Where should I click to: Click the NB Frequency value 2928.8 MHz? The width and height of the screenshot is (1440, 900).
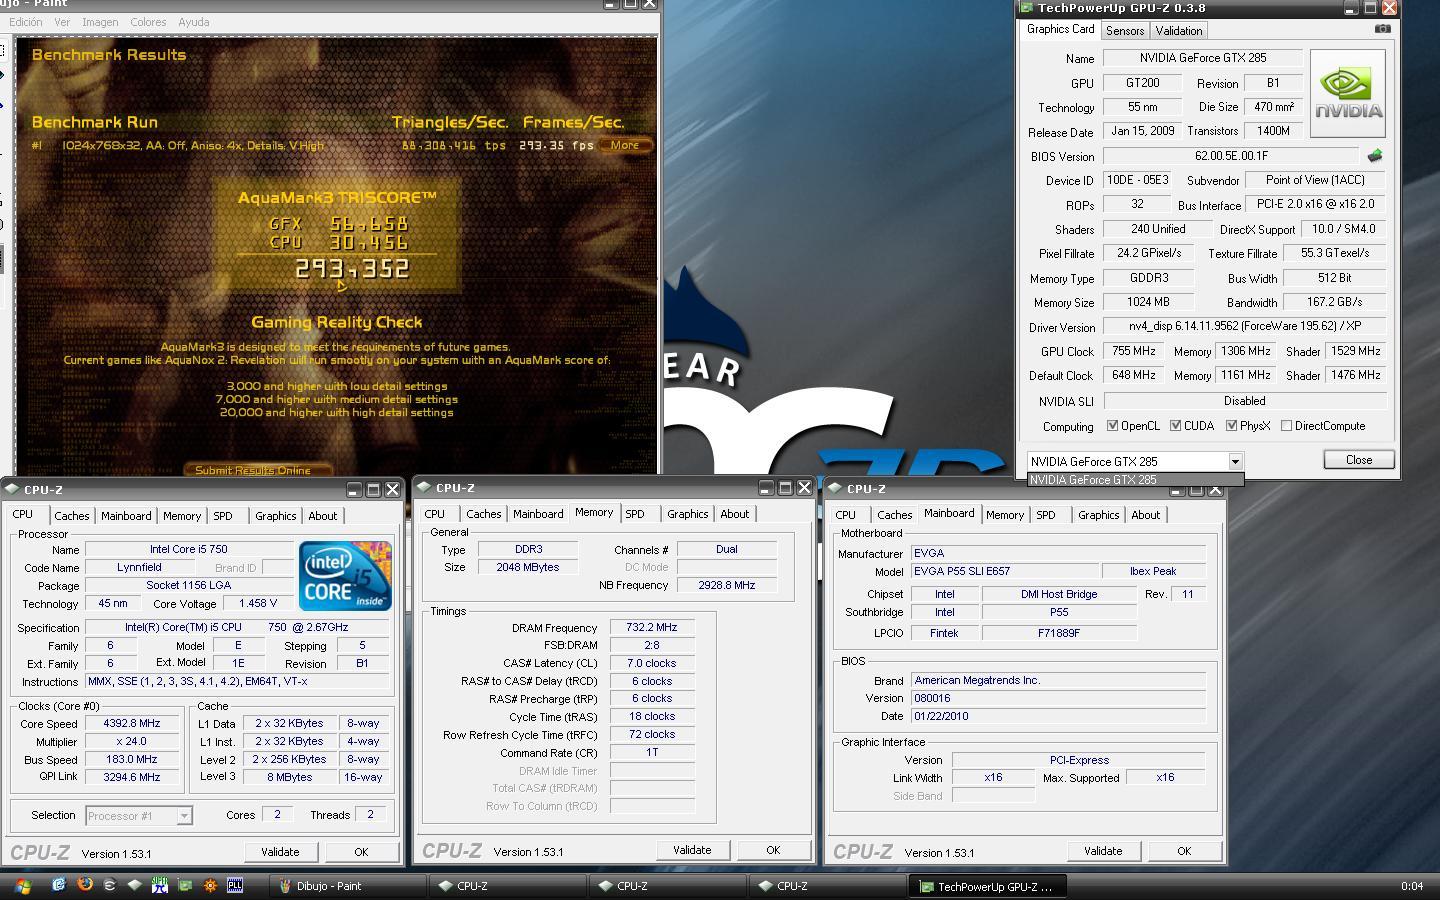727,585
